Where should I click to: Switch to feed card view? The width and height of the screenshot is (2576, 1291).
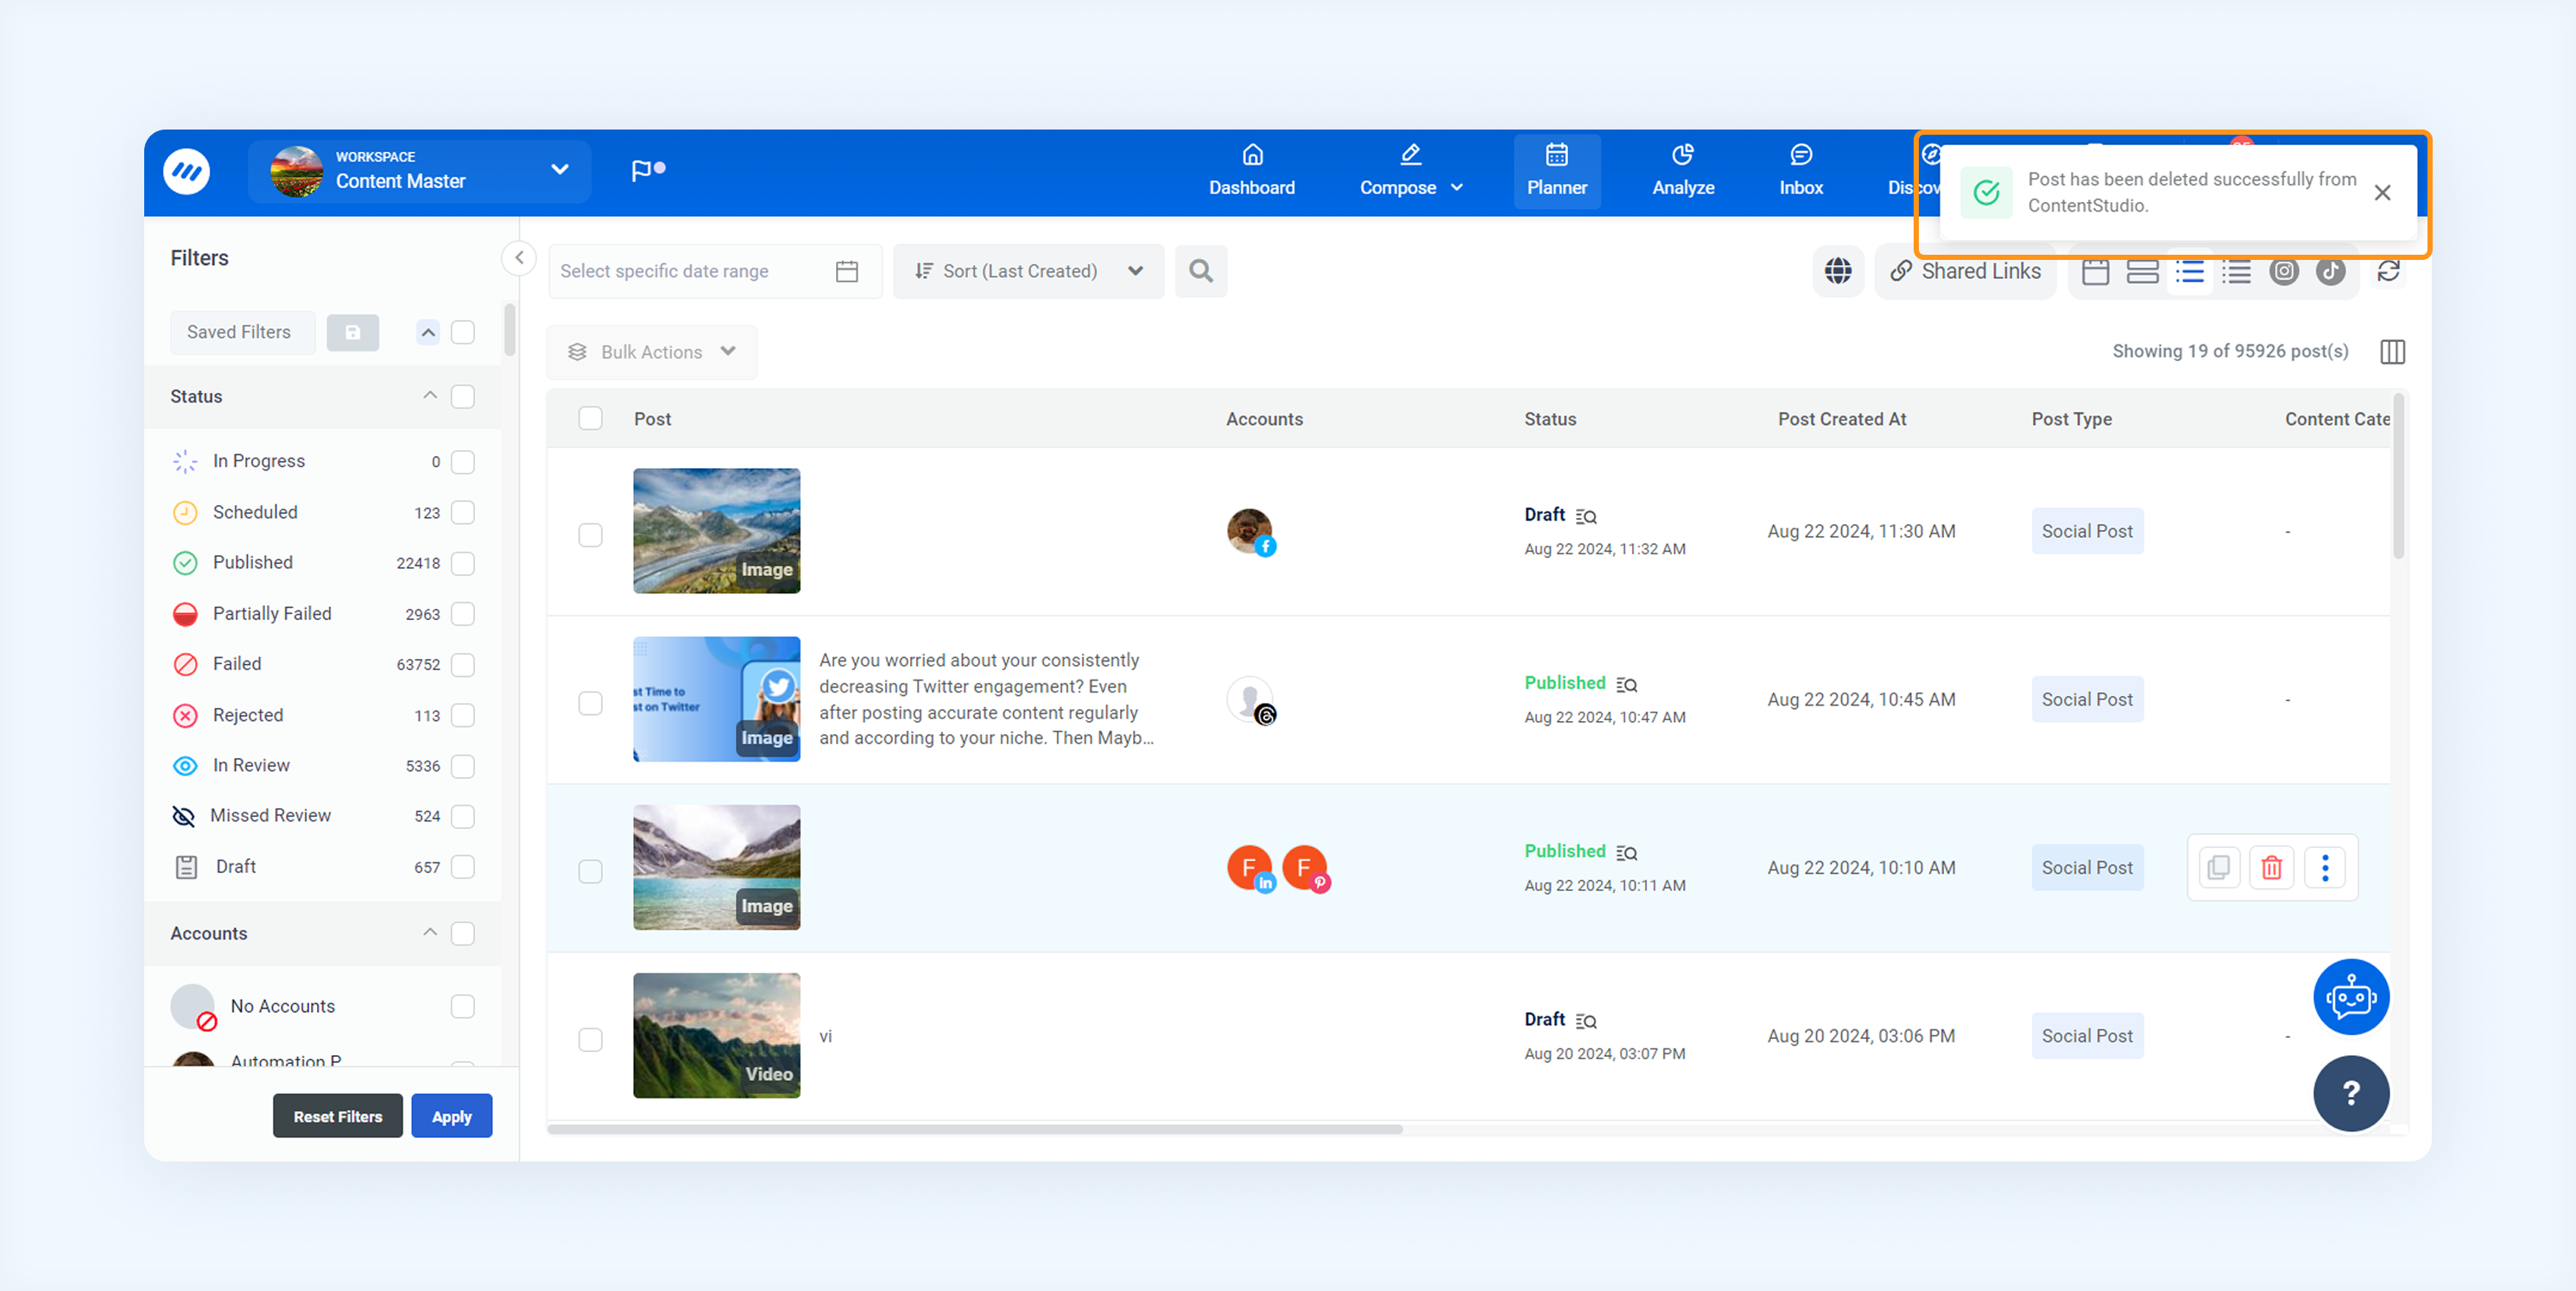[x=2142, y=271]
